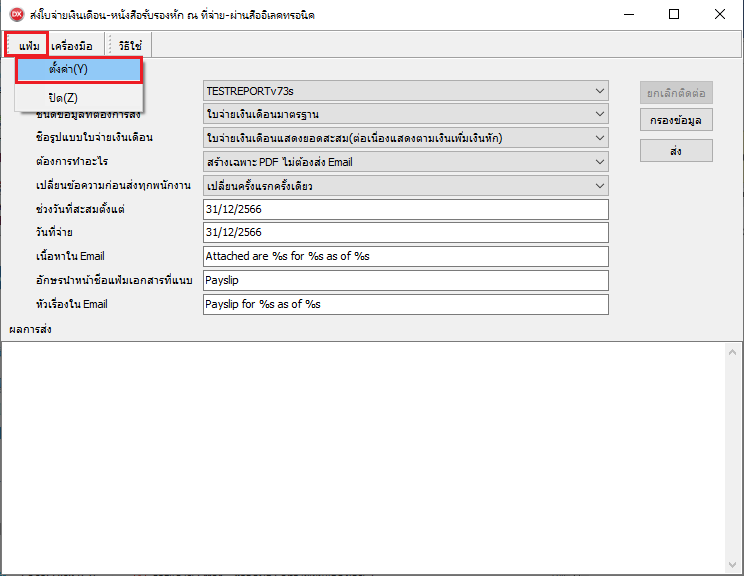This screenshot has height=576, width=744.
Task: Focus the เนื้อหาใน Email text field
Action: (x=405, y=257)
